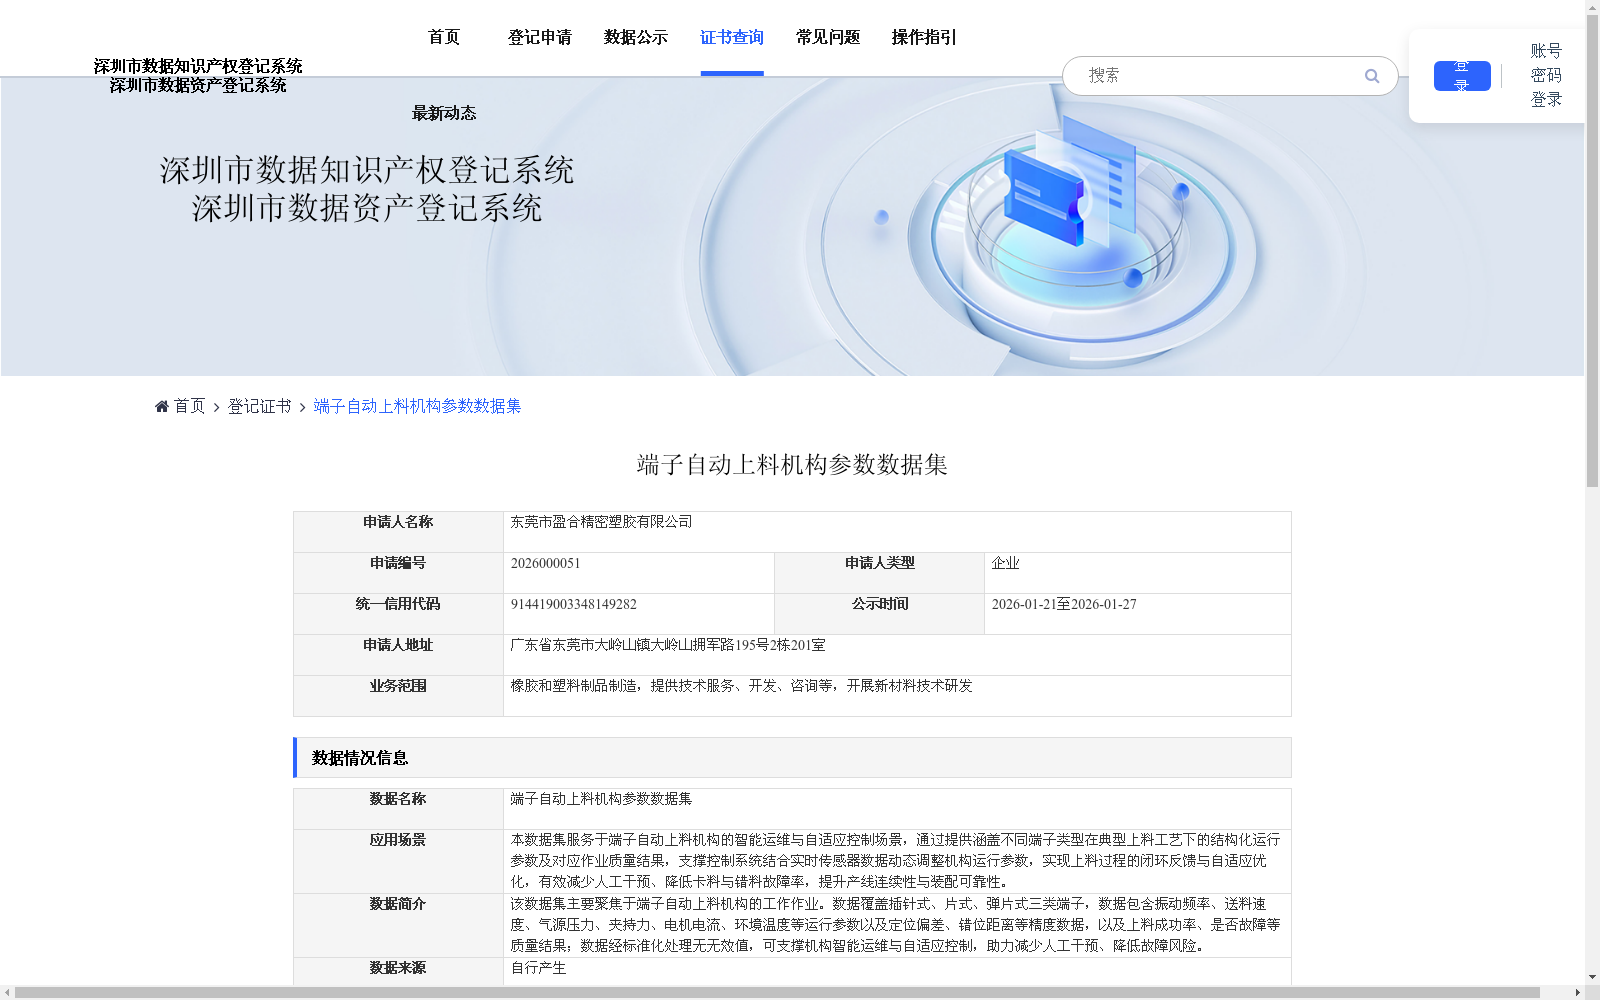The image size is (1600, 1000).
Task: Click application number 2026000051
Action: tap(546, 563)
